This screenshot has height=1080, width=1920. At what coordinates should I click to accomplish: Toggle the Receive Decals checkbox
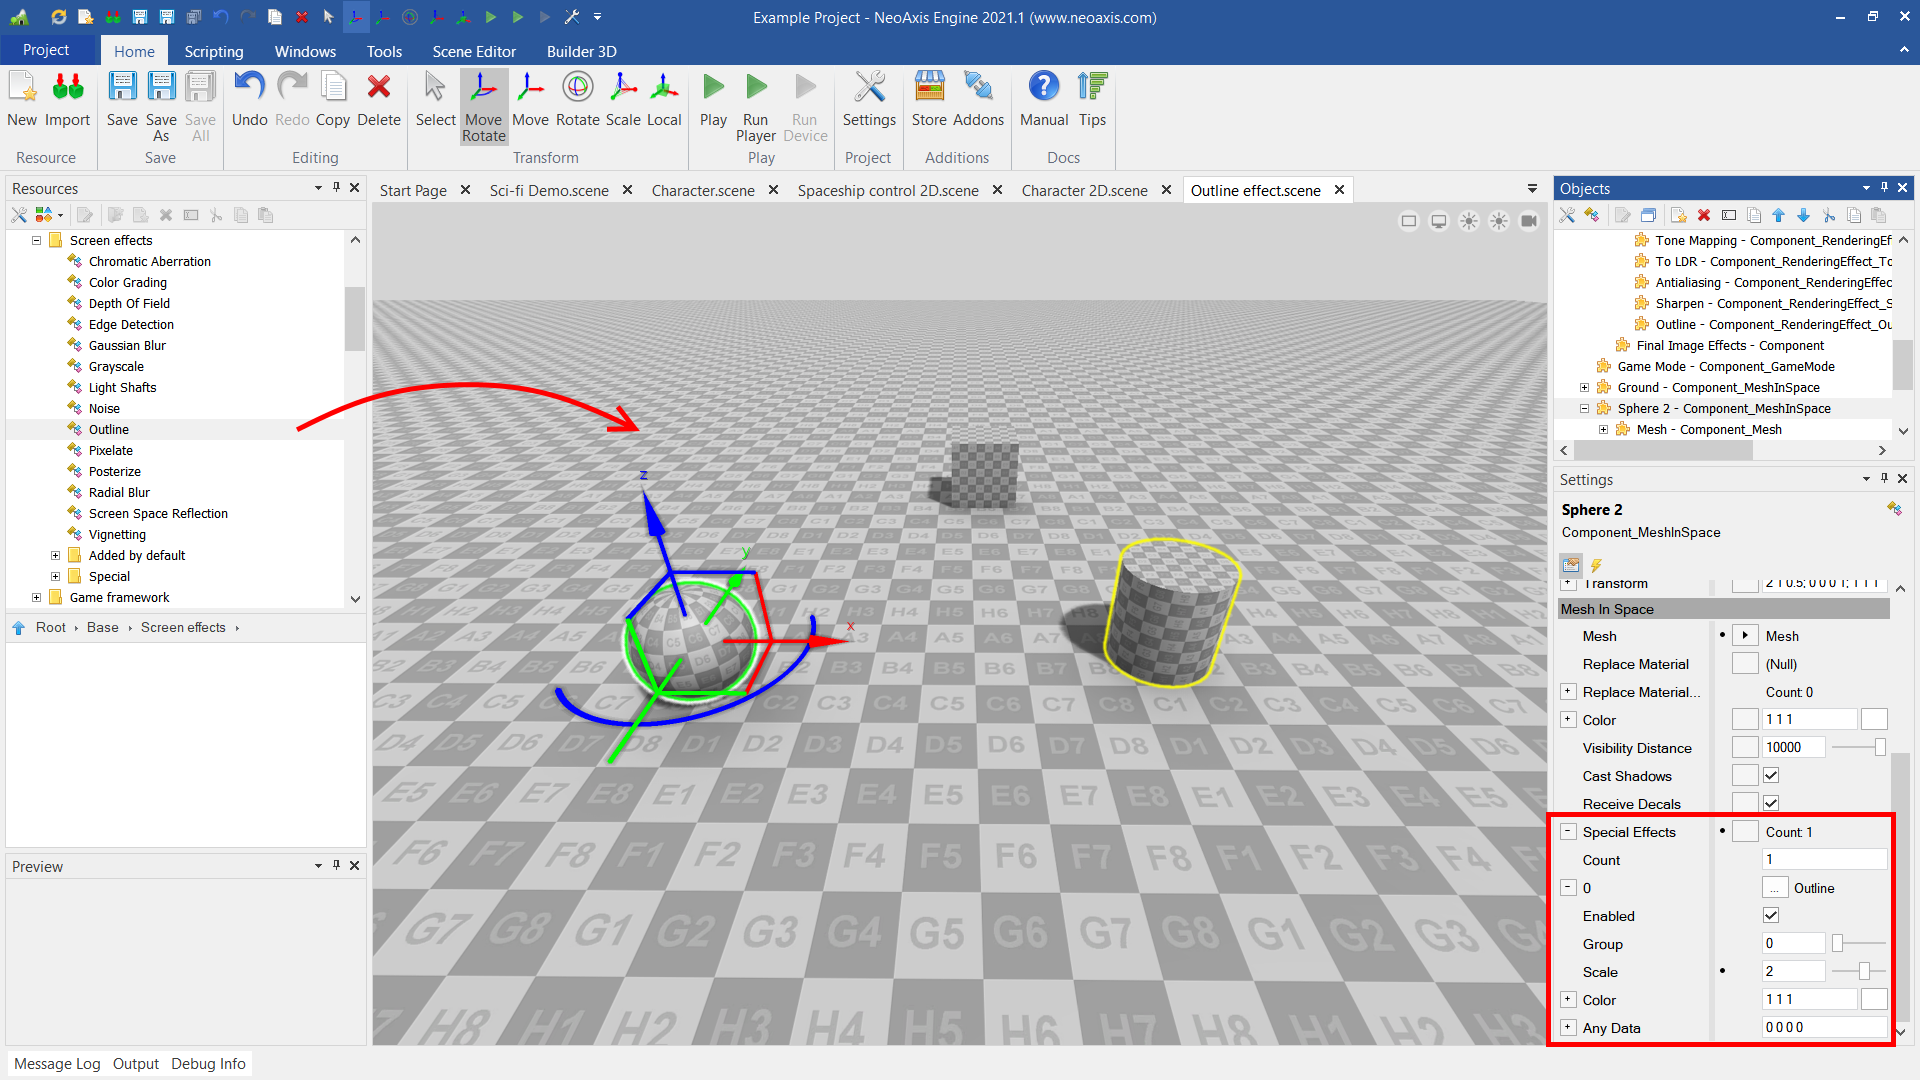tap(1771, 803)
